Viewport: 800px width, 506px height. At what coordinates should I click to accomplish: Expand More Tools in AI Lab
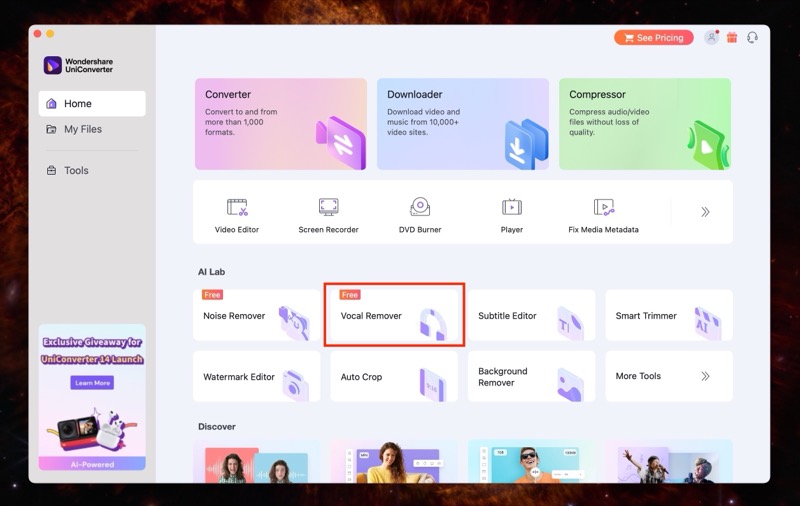[x=669, y=376]
